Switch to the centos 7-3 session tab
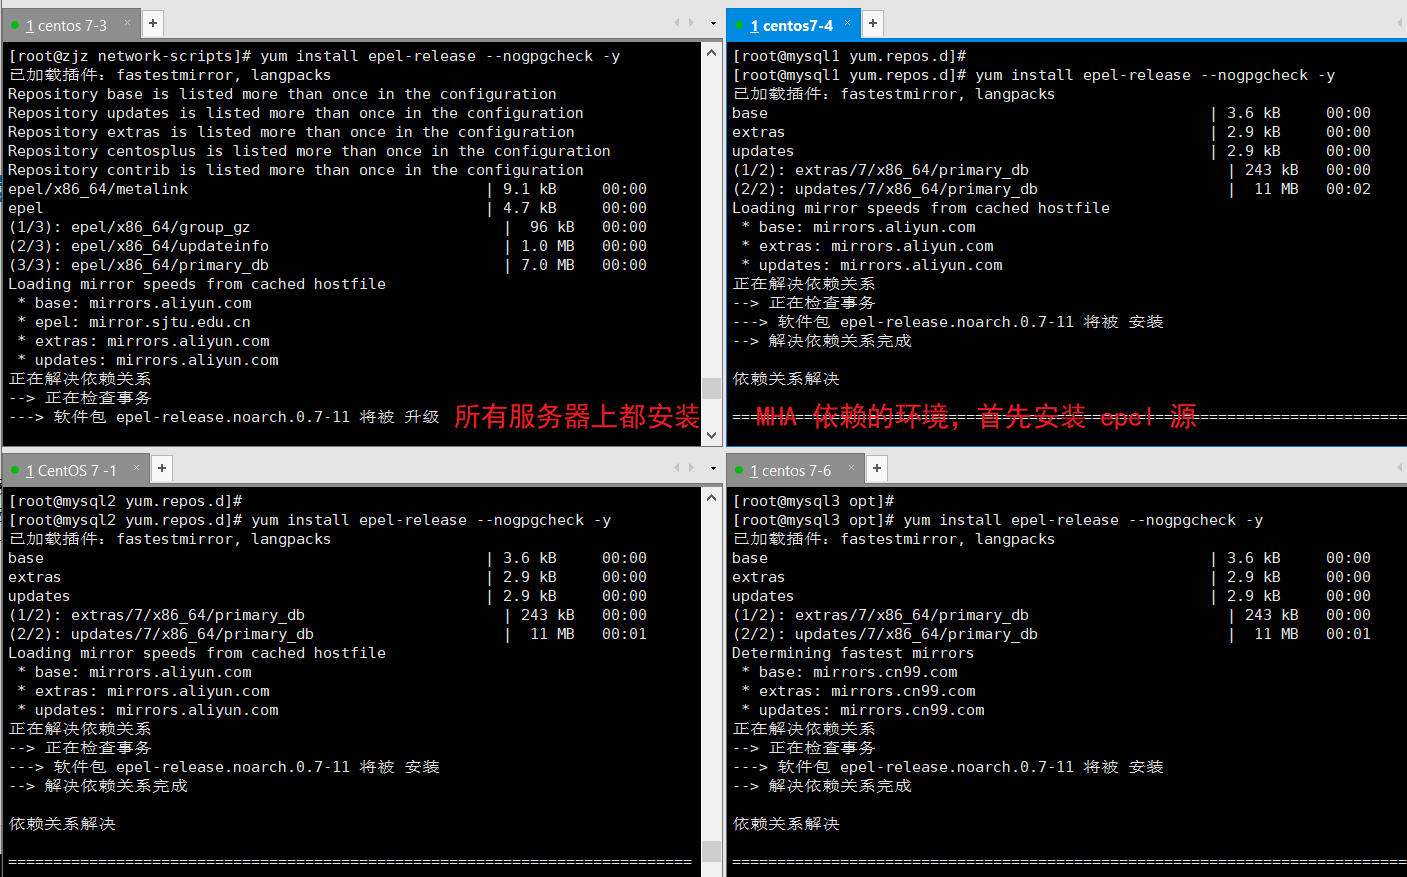The height and width of the screenshot is (877, 1407). [x=71, y=25]
